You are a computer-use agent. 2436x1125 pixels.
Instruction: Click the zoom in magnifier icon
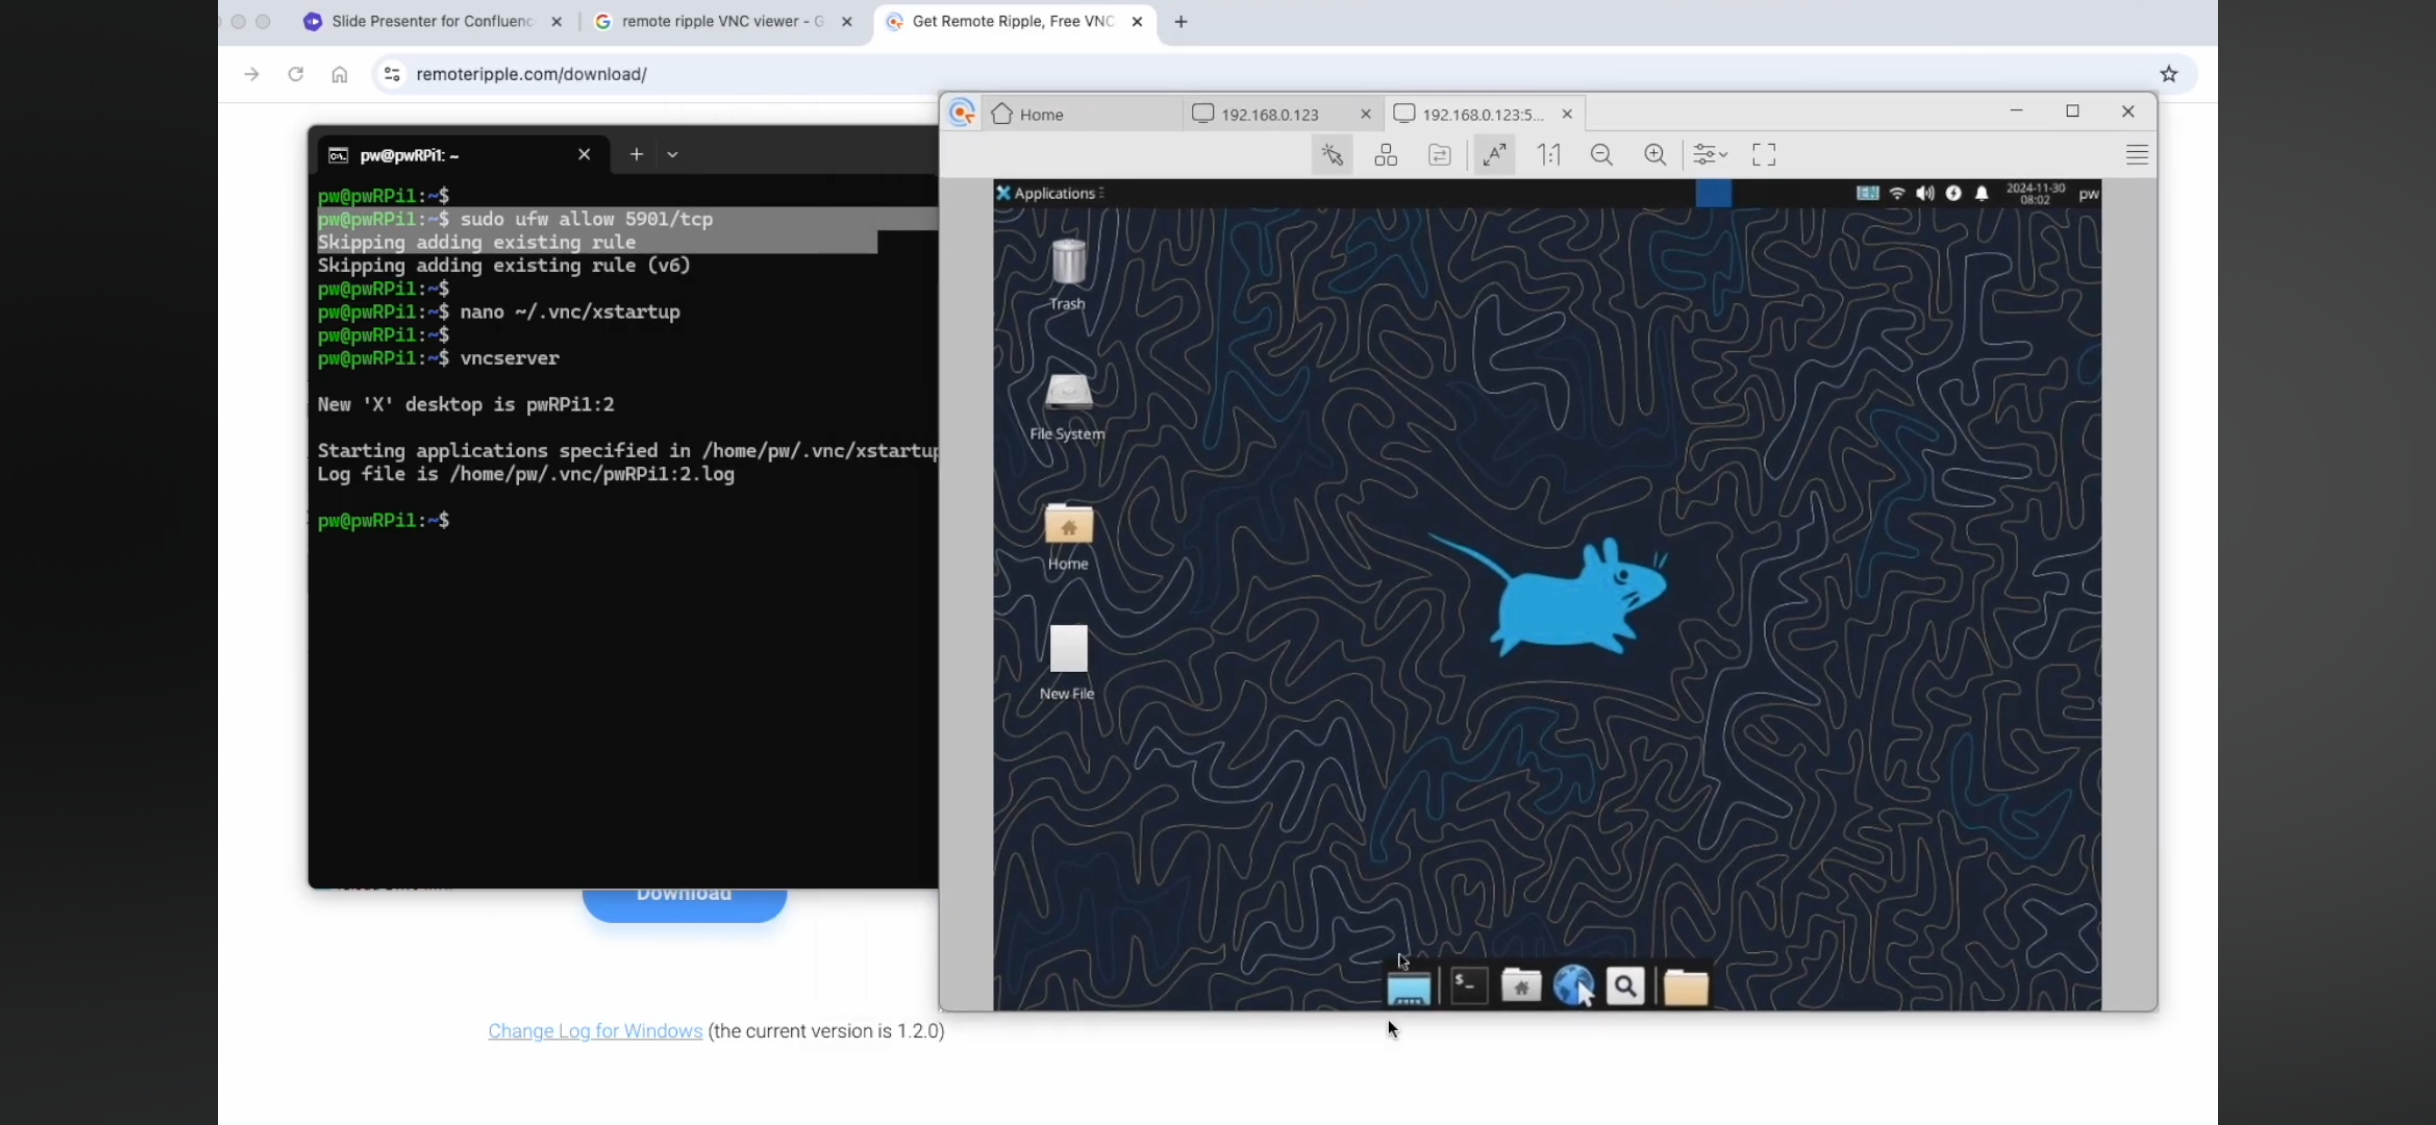pyautogui.click(x=1655, y=155)
